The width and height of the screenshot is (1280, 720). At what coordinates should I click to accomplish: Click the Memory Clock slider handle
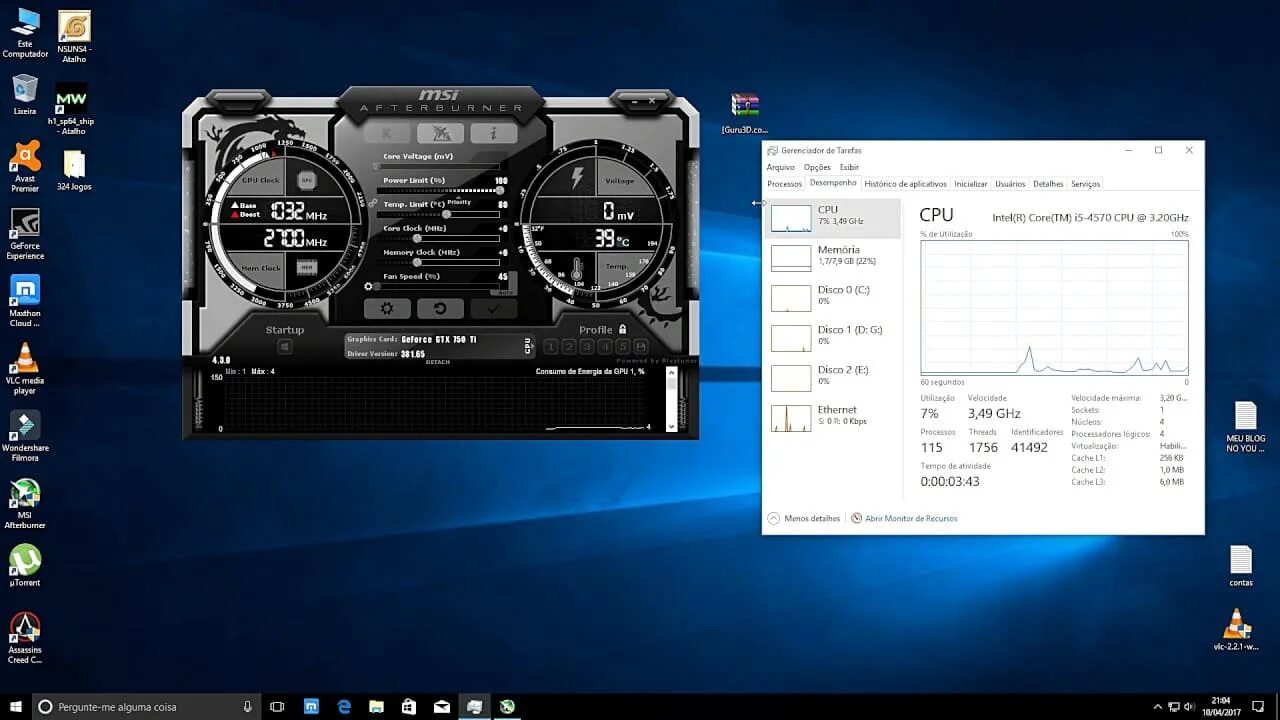pyautogui.click(x=417, y=262)
